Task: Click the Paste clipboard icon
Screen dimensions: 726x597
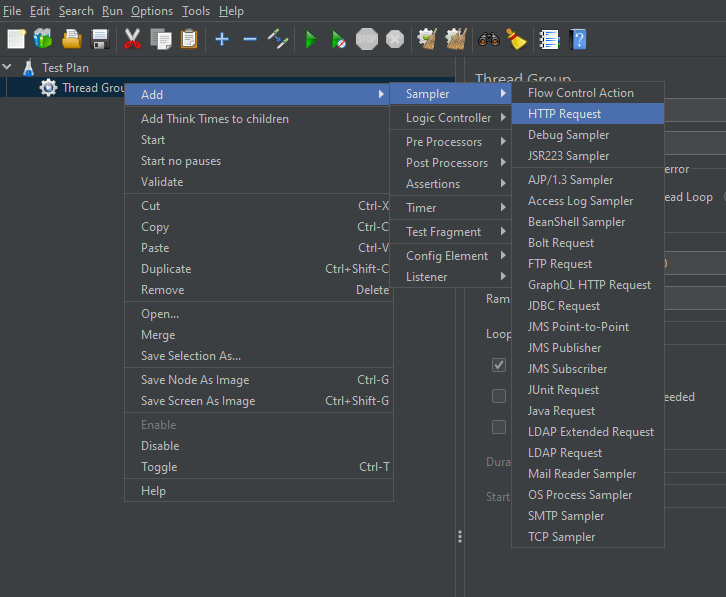Action: [189, 39]
